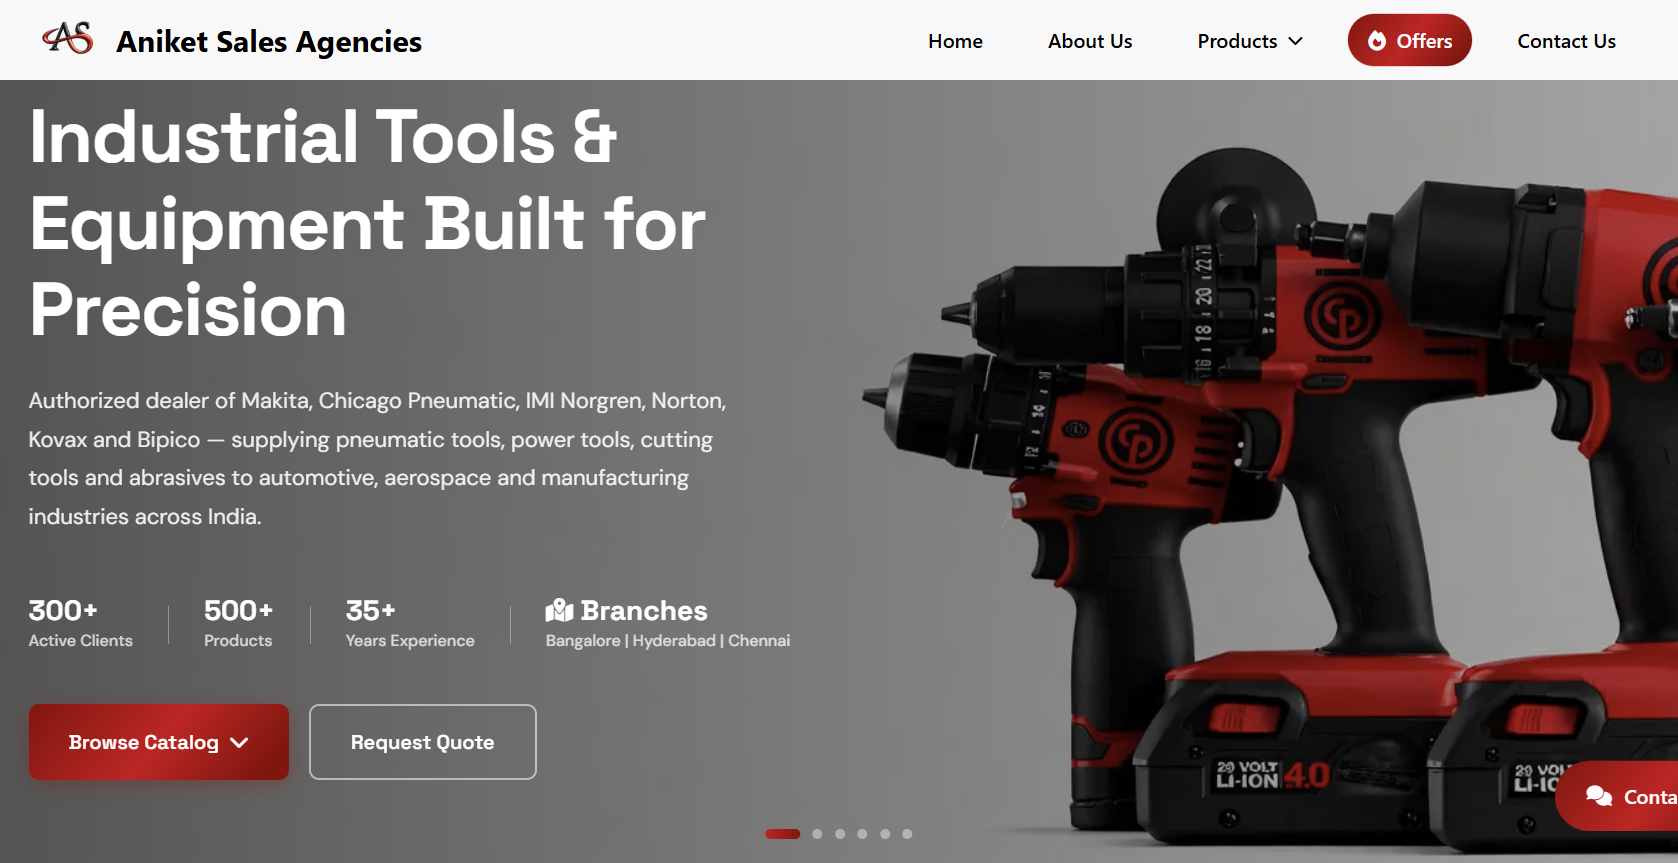
Task: Open the floating Contact chat button
Action: click(x=1617, y=796)
